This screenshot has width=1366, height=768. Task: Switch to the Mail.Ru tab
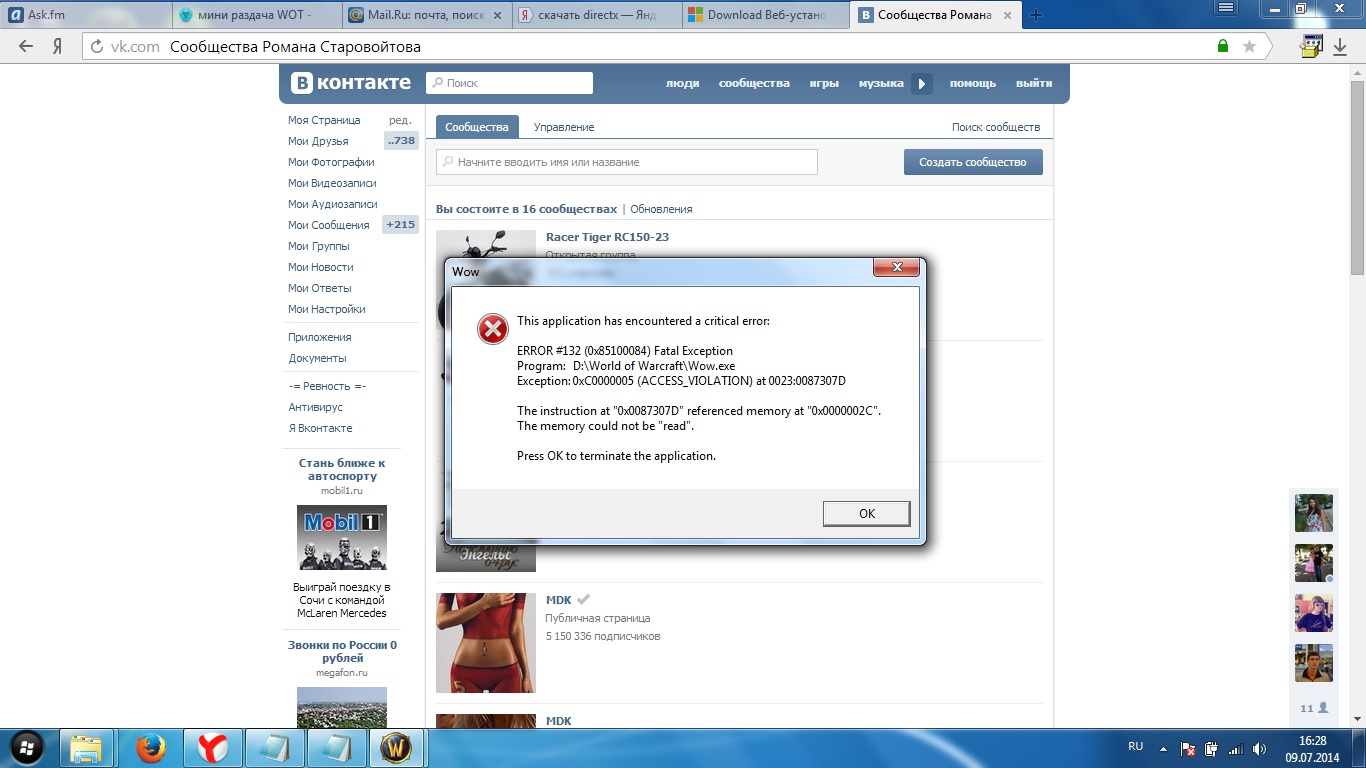[426, 15]
